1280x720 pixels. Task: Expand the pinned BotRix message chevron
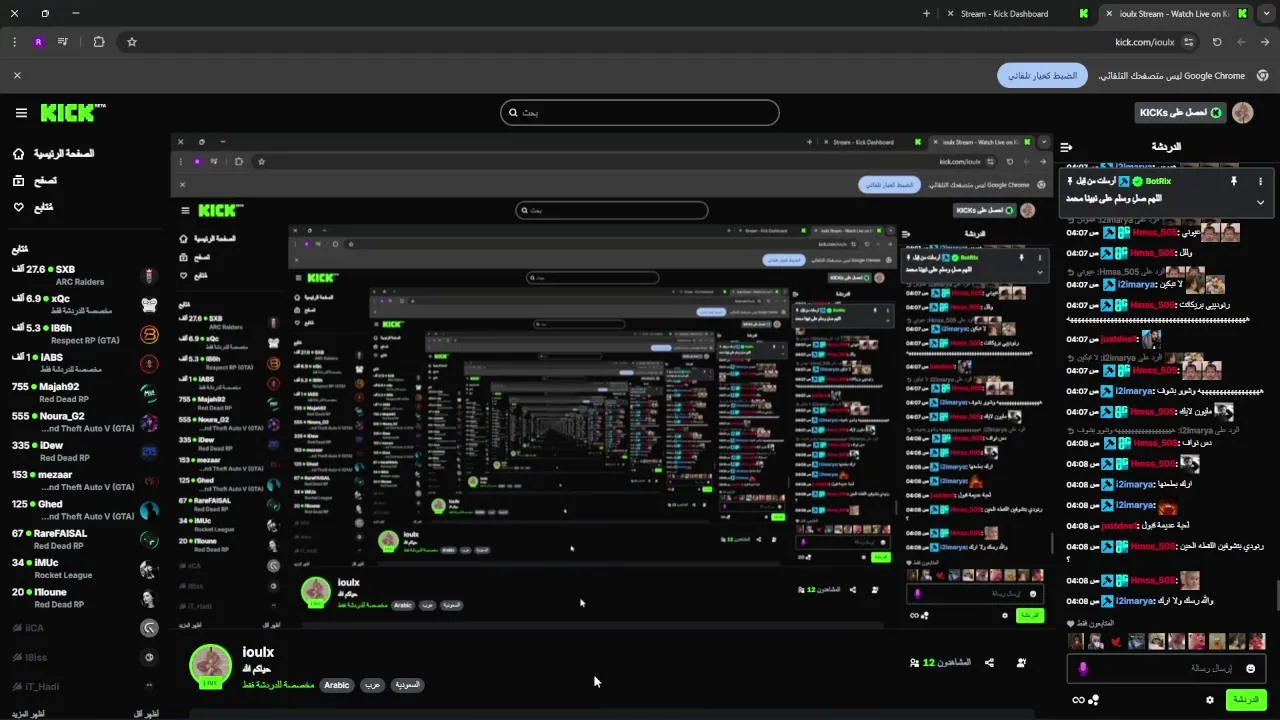[1260, 201]
